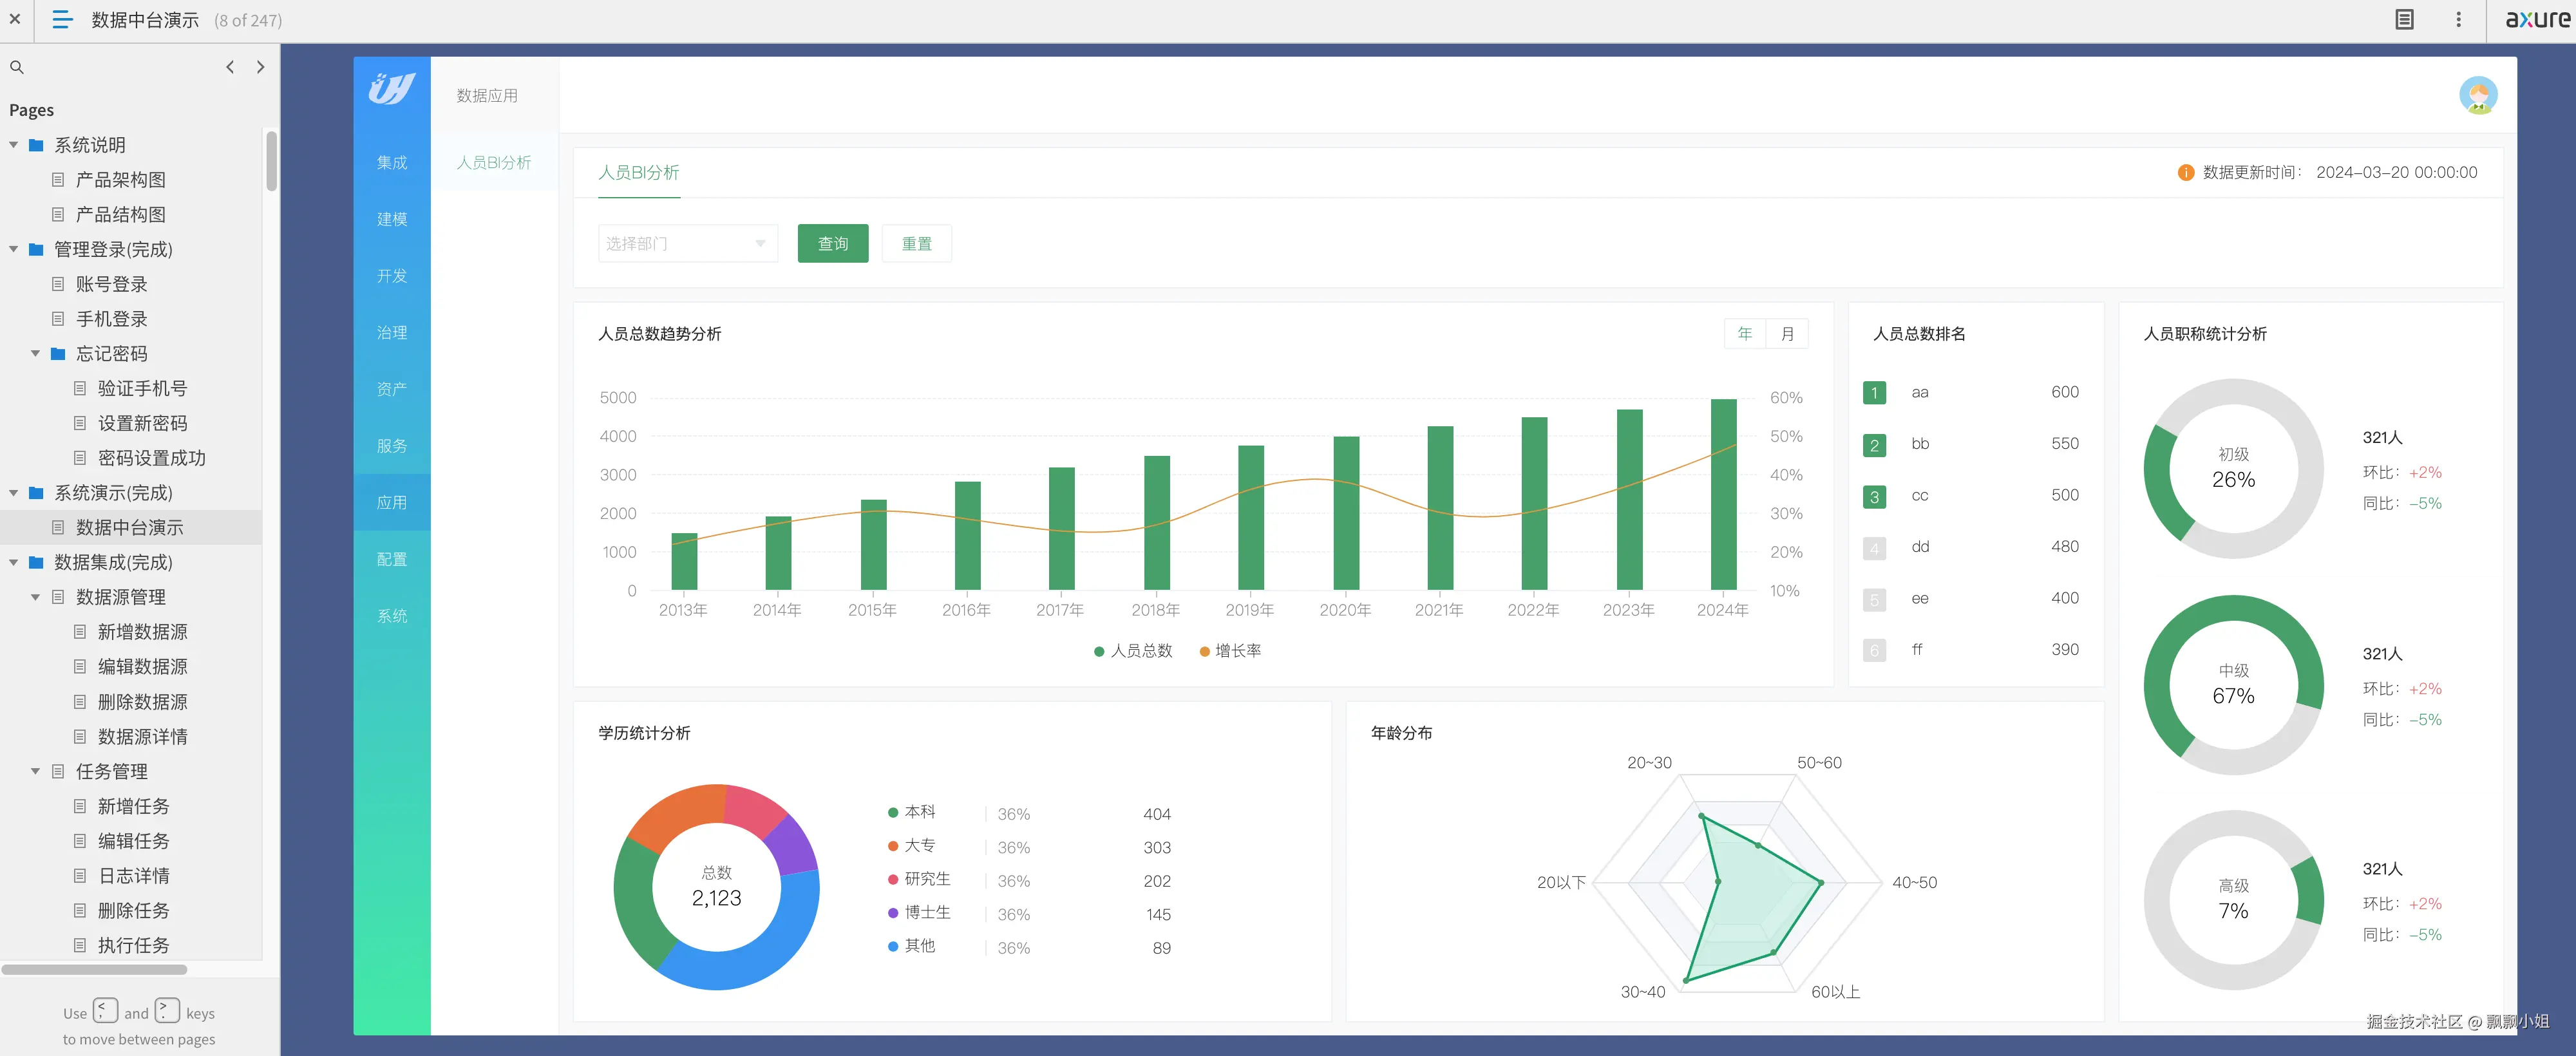
Task: Switch trend chart to 月 view
Action: 1787,334
